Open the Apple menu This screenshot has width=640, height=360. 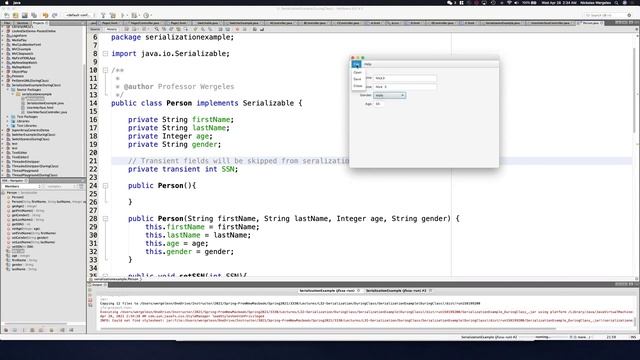pos(7,2)
